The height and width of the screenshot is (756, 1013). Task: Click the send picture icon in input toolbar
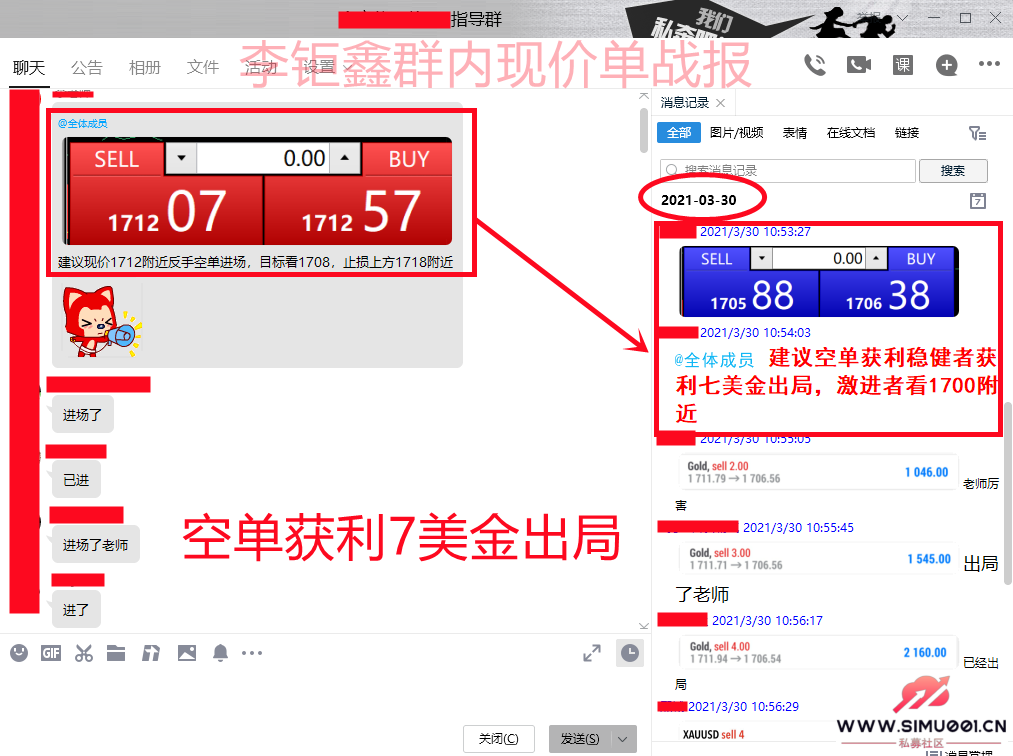click(x=187, y=653)
